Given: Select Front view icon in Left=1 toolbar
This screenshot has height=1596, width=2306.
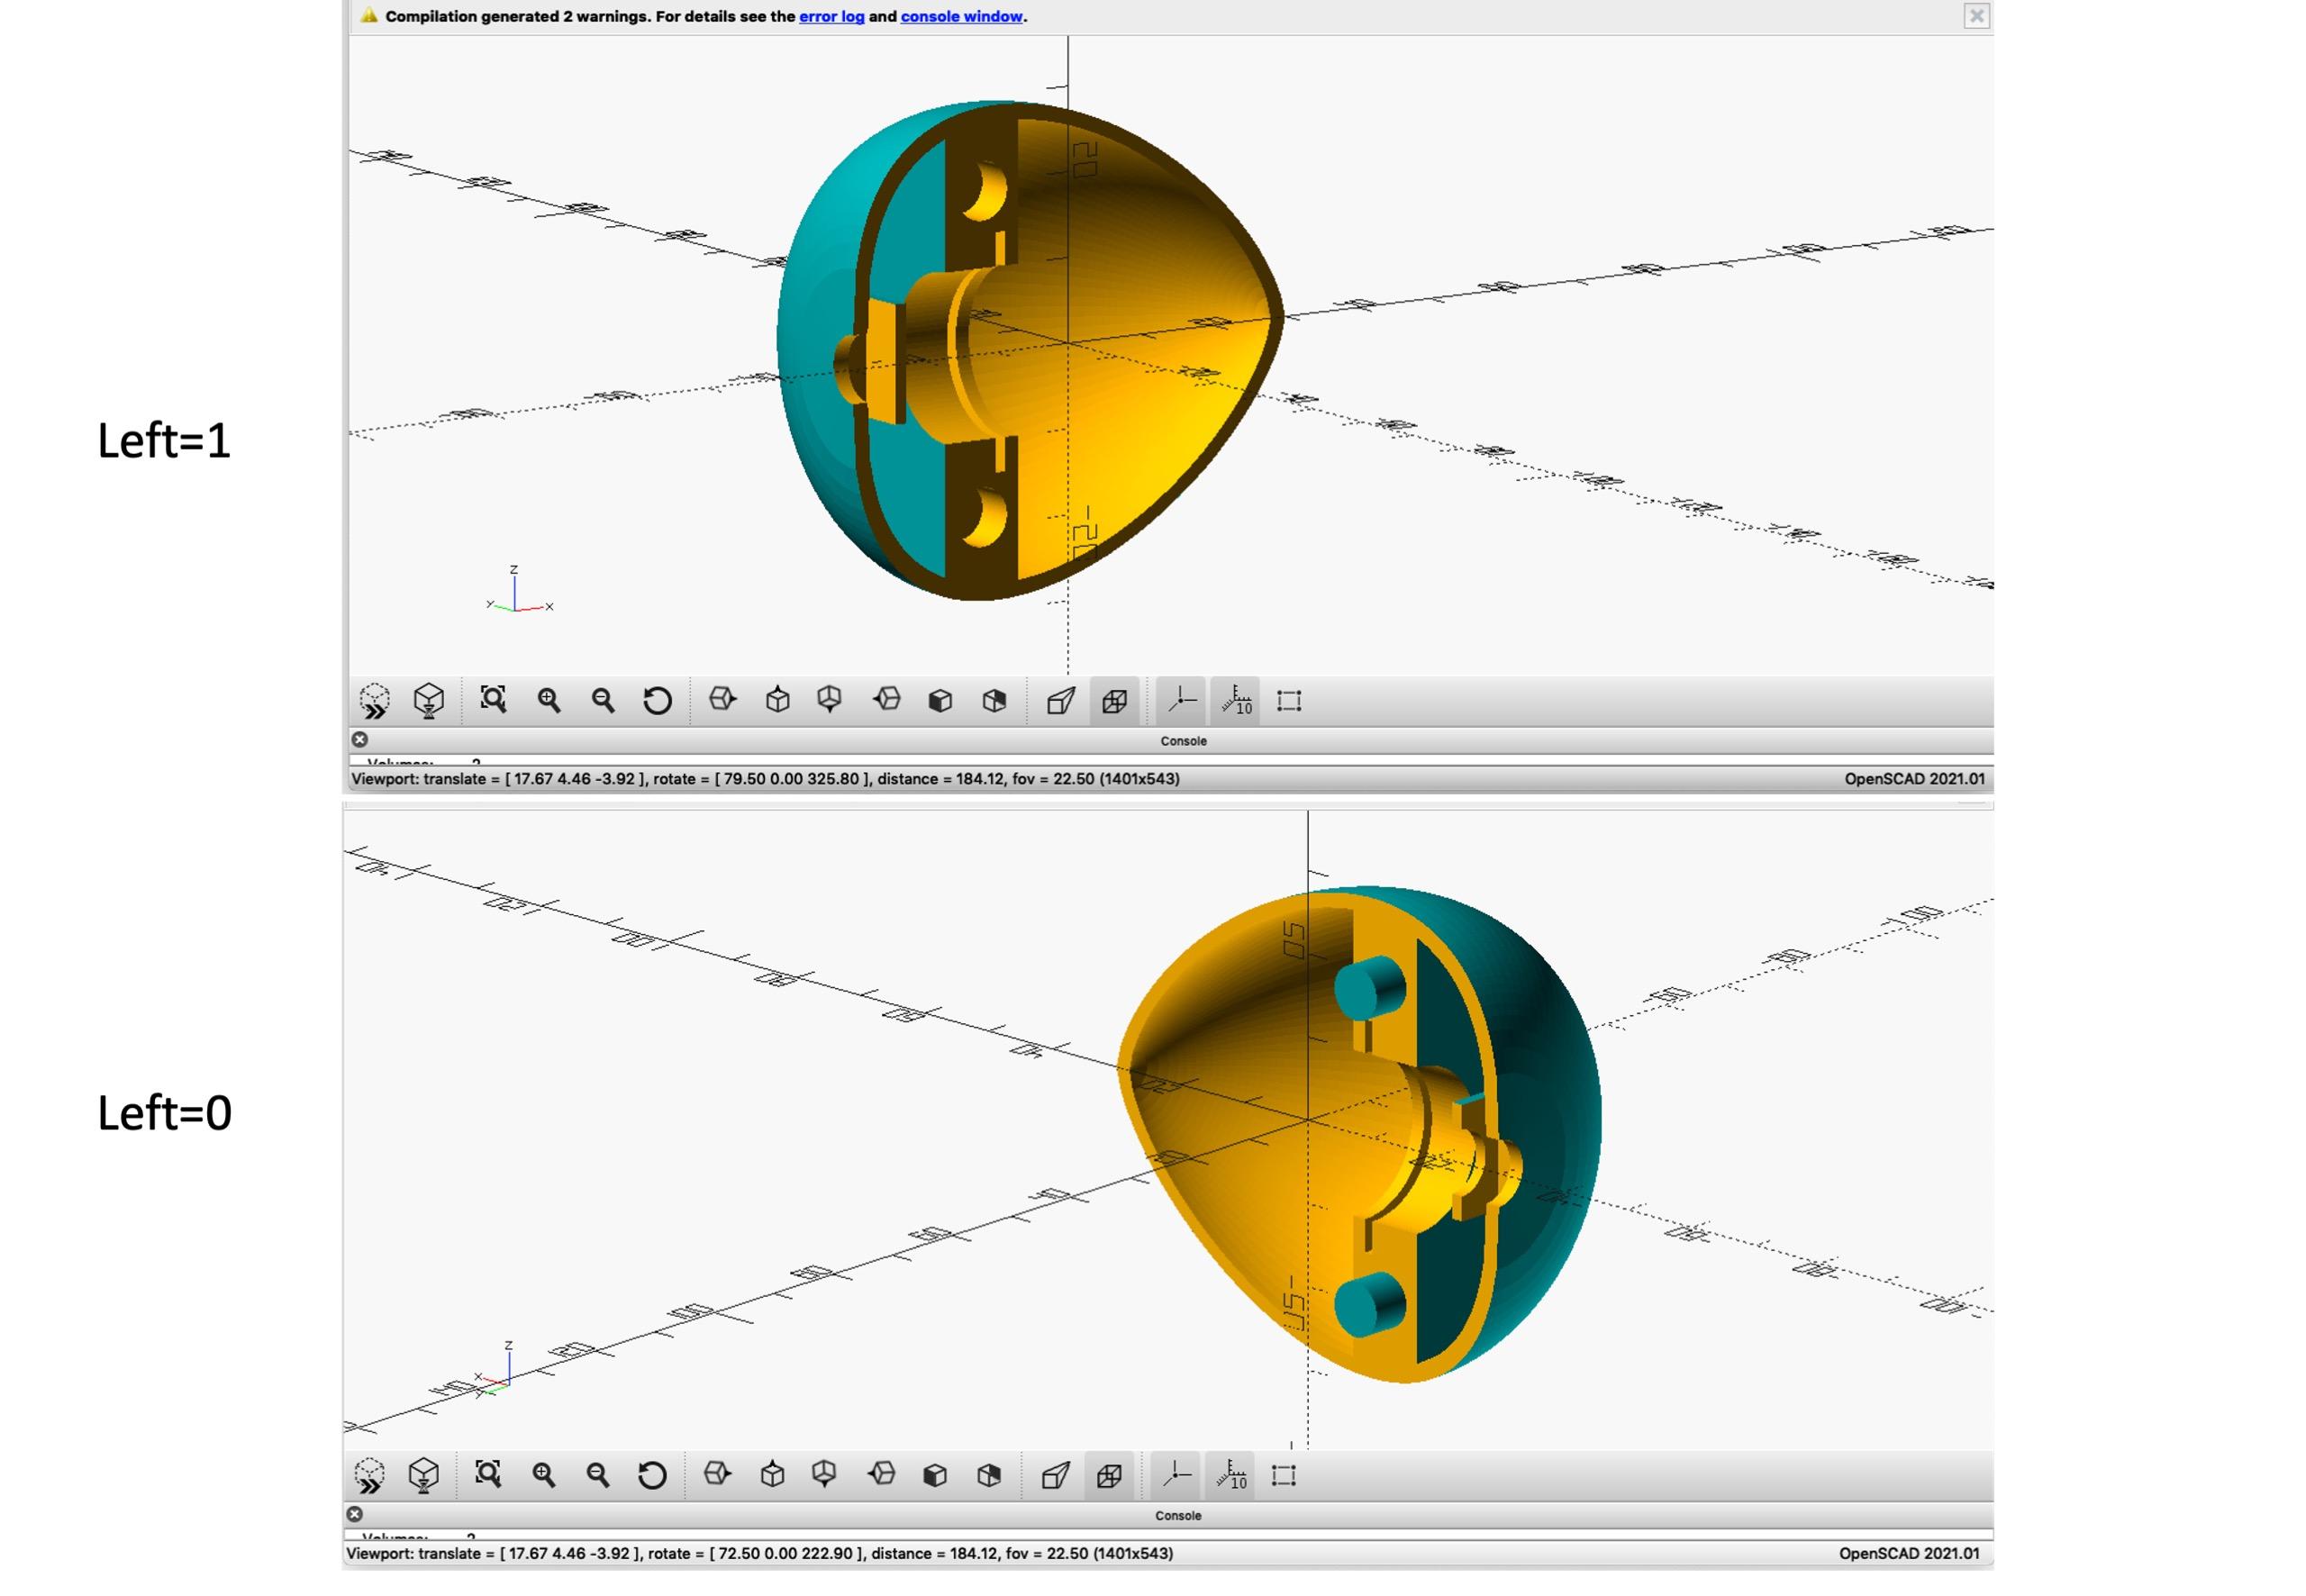Looking at the screenshot, I should [x=940, y=700].
